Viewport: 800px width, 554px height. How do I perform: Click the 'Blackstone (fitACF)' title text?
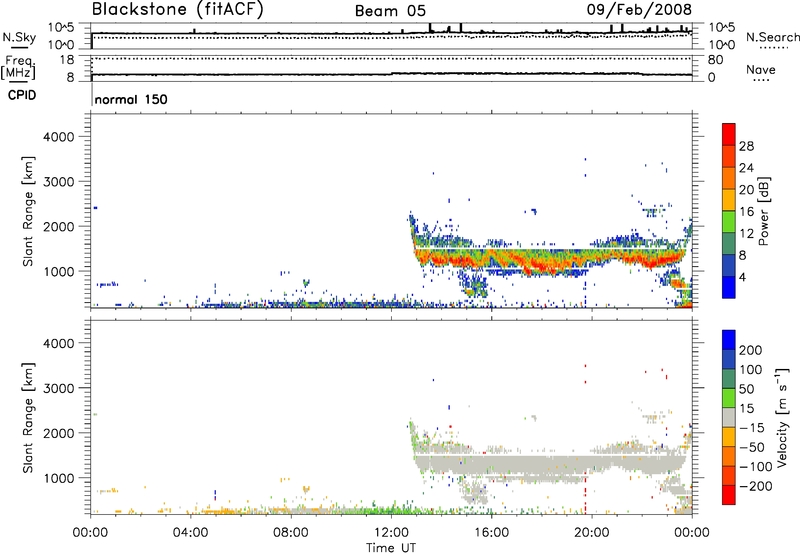click(178, 9)
